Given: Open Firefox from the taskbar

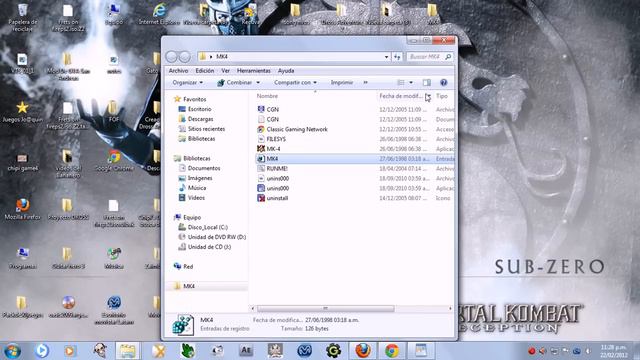Looking at the screenshot, I should pos(362,351).
